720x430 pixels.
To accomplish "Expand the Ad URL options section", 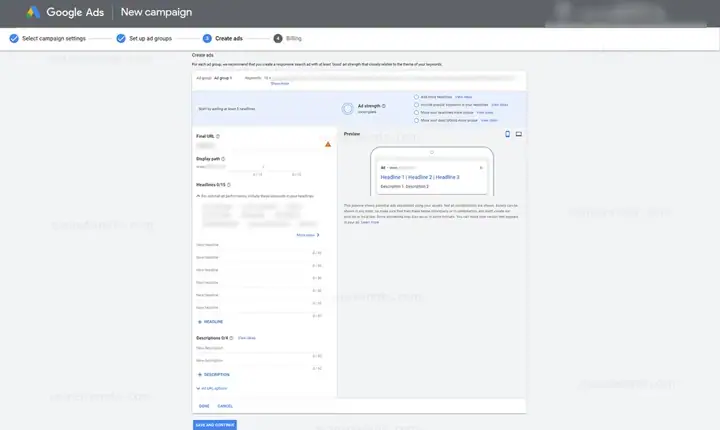I will point(212,389).
